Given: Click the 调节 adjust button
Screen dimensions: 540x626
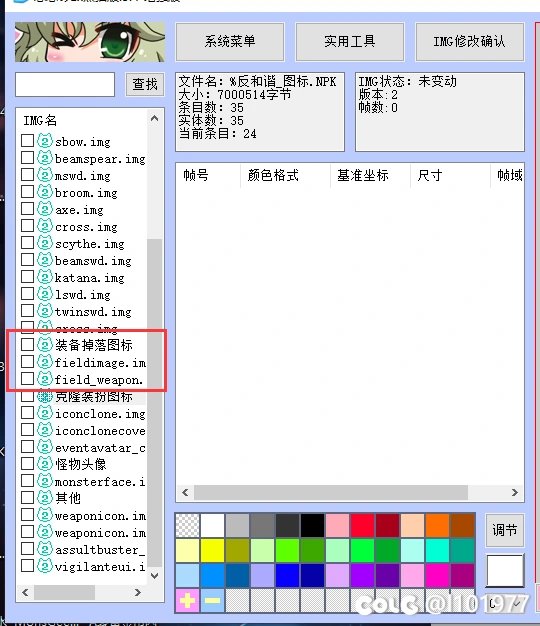Looking at the screenshot, I should [504, 530].
